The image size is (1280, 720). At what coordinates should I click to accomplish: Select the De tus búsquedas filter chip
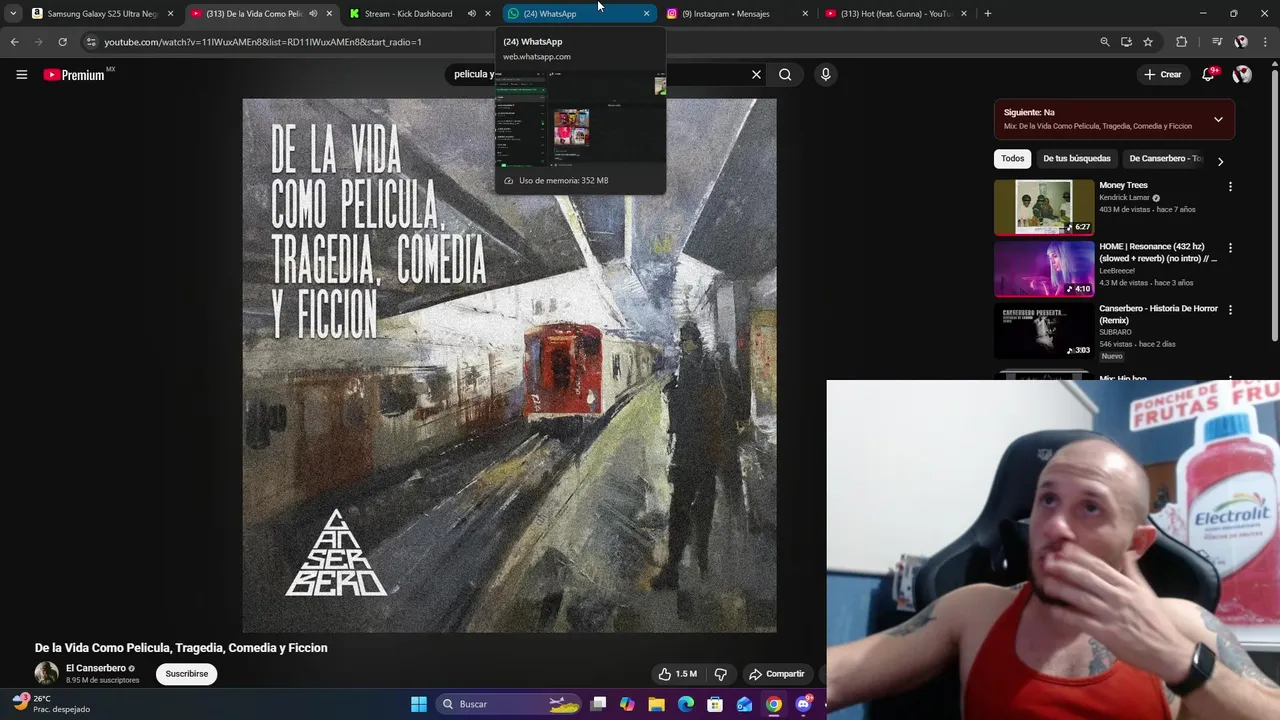tap(1077, 158)
